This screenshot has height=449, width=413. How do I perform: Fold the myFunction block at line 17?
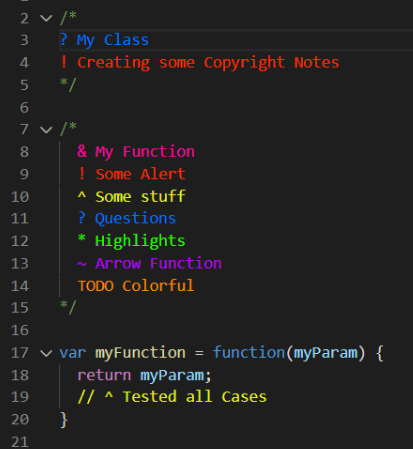tap(46, 353)
